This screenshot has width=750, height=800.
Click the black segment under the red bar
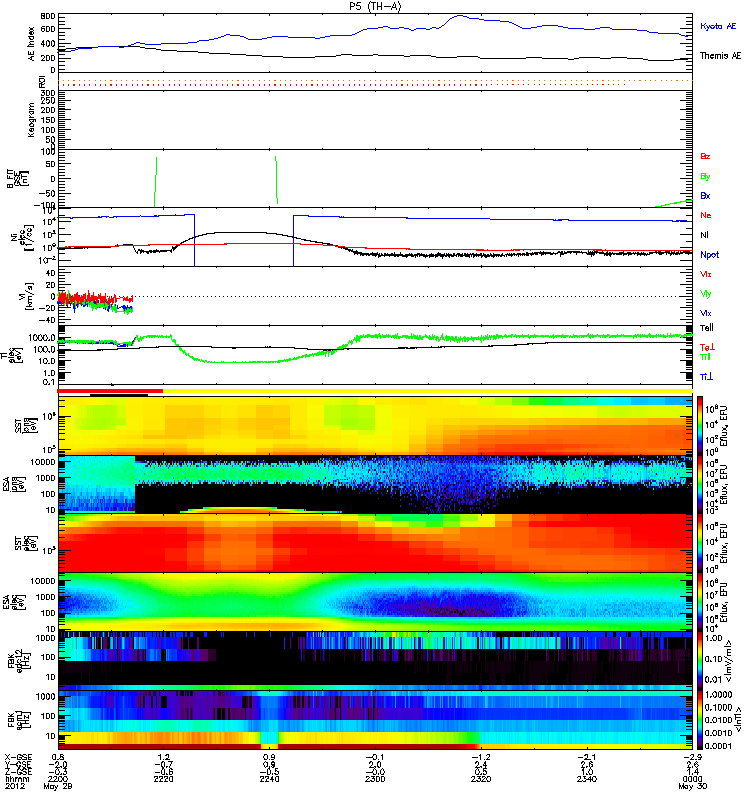click(x=119, y=394)
